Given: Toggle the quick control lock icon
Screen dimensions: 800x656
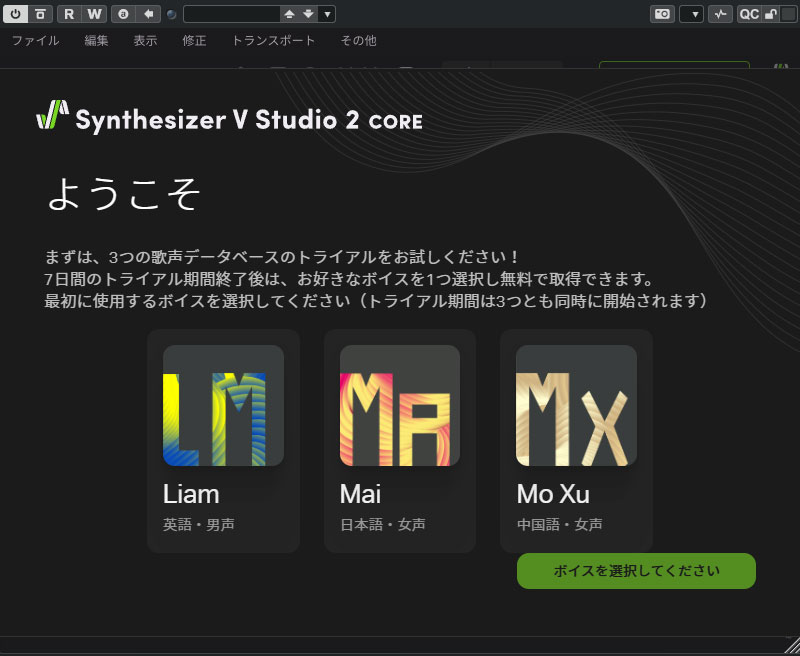Looking at the screenshot, I should (770, 14).
